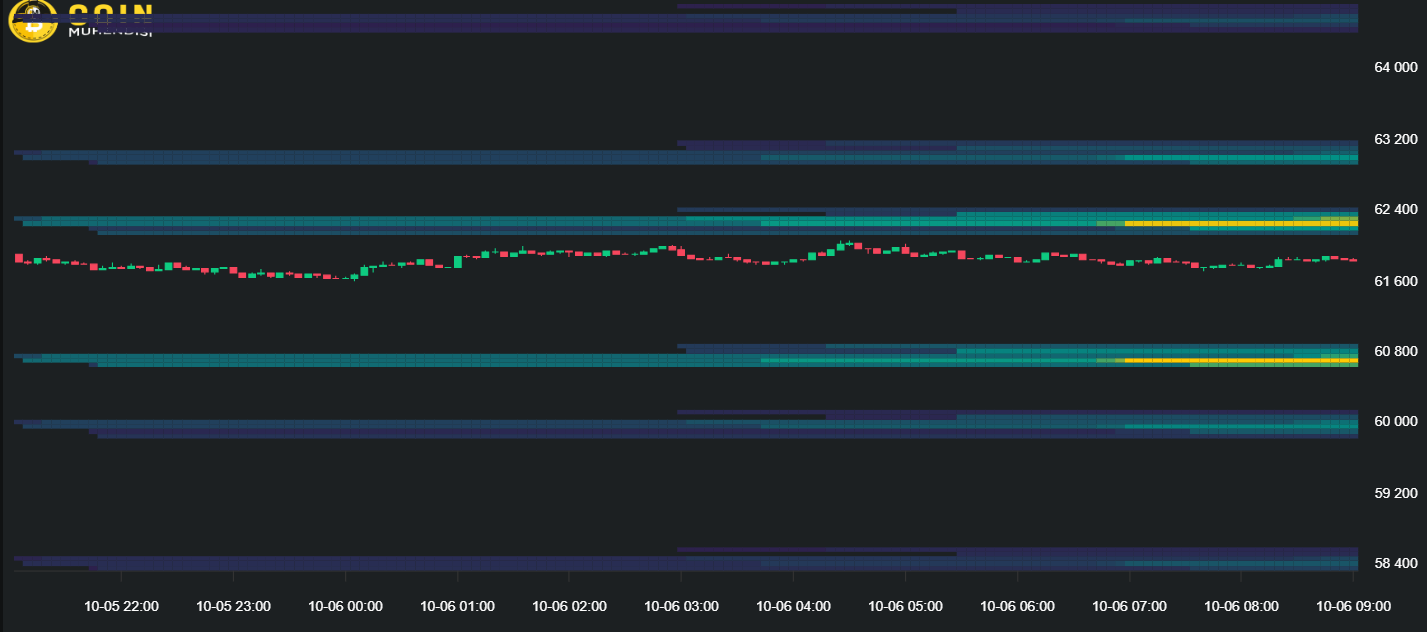Click the 10-06 09:00 time label
Image resolution: width=1427 pixels, height=632 pixels.
point(1353,605)
